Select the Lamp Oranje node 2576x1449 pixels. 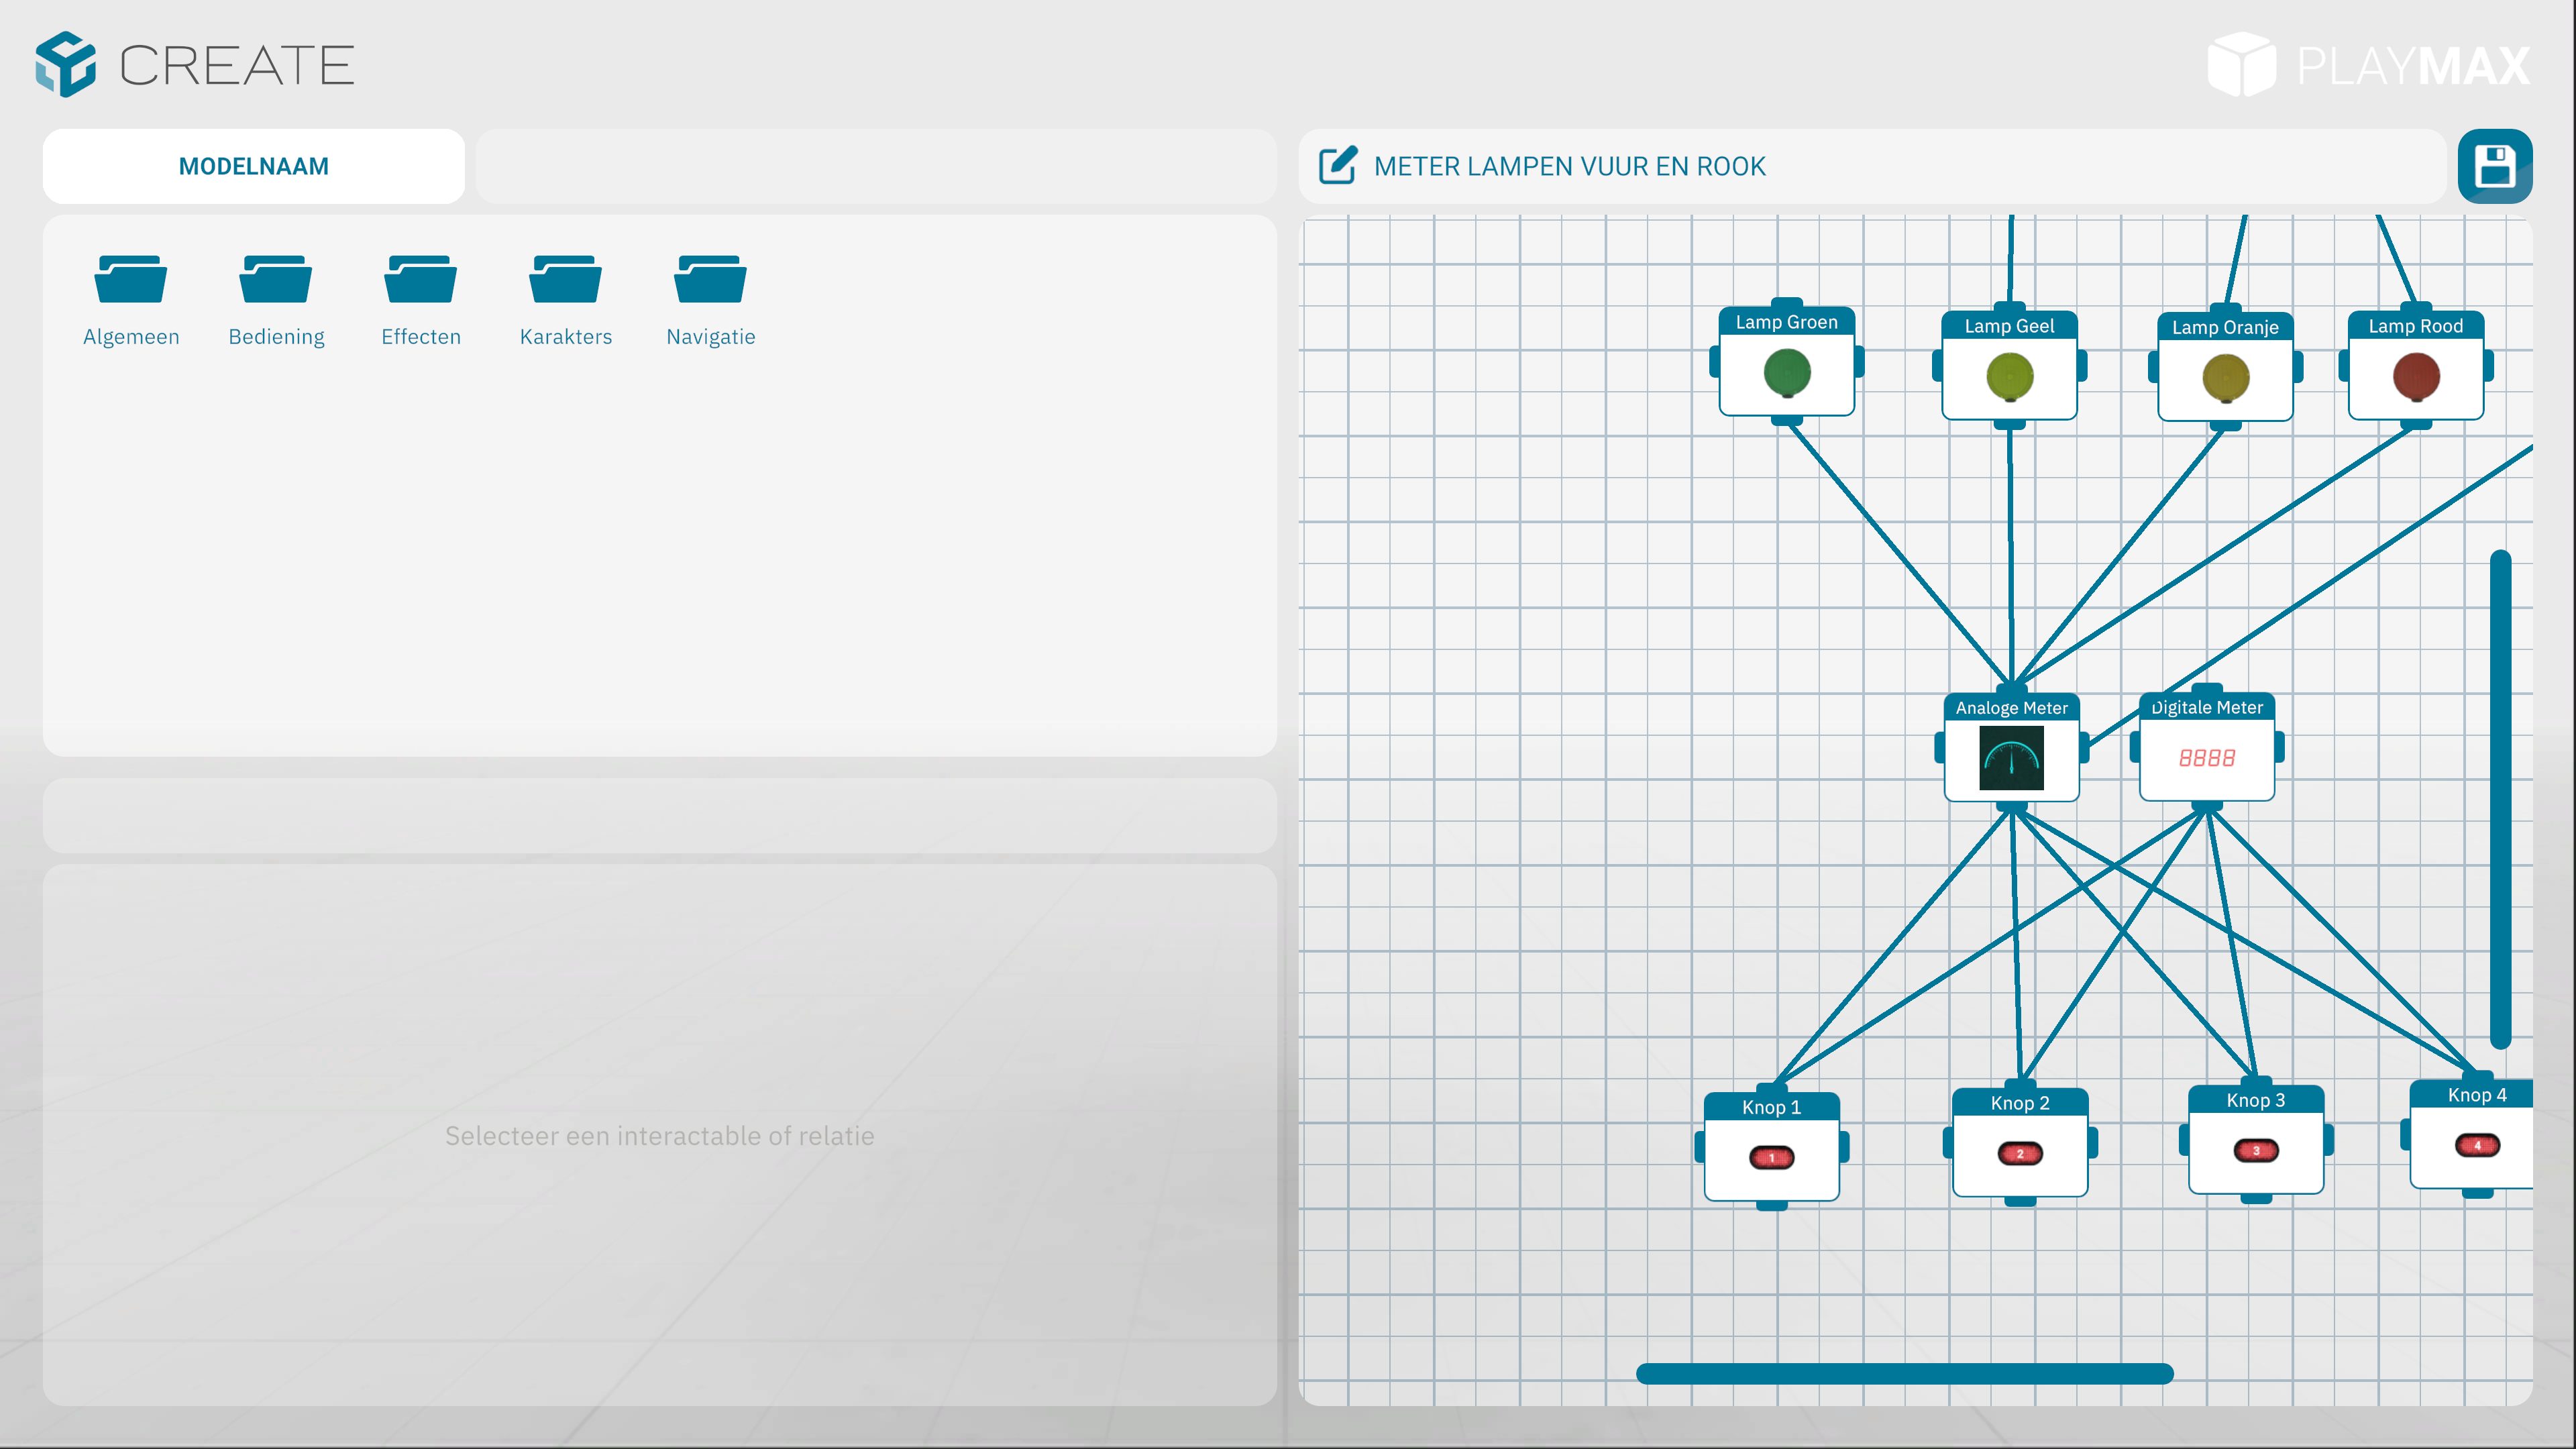(x=2225, y=378)
